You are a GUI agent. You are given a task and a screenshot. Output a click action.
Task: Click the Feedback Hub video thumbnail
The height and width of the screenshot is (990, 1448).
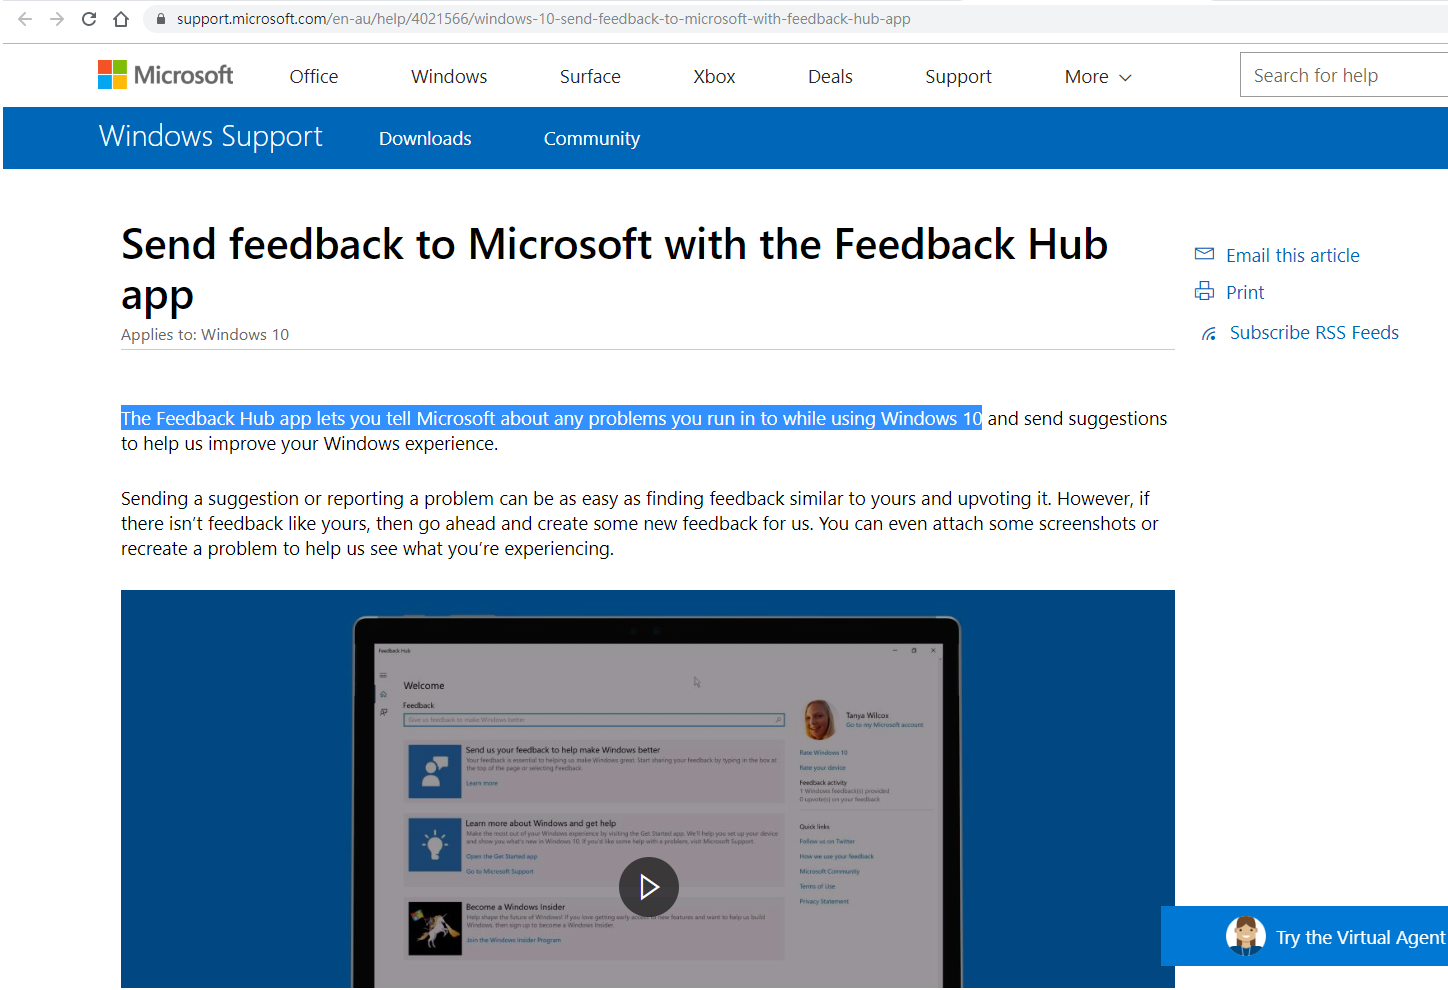point(648,789)
